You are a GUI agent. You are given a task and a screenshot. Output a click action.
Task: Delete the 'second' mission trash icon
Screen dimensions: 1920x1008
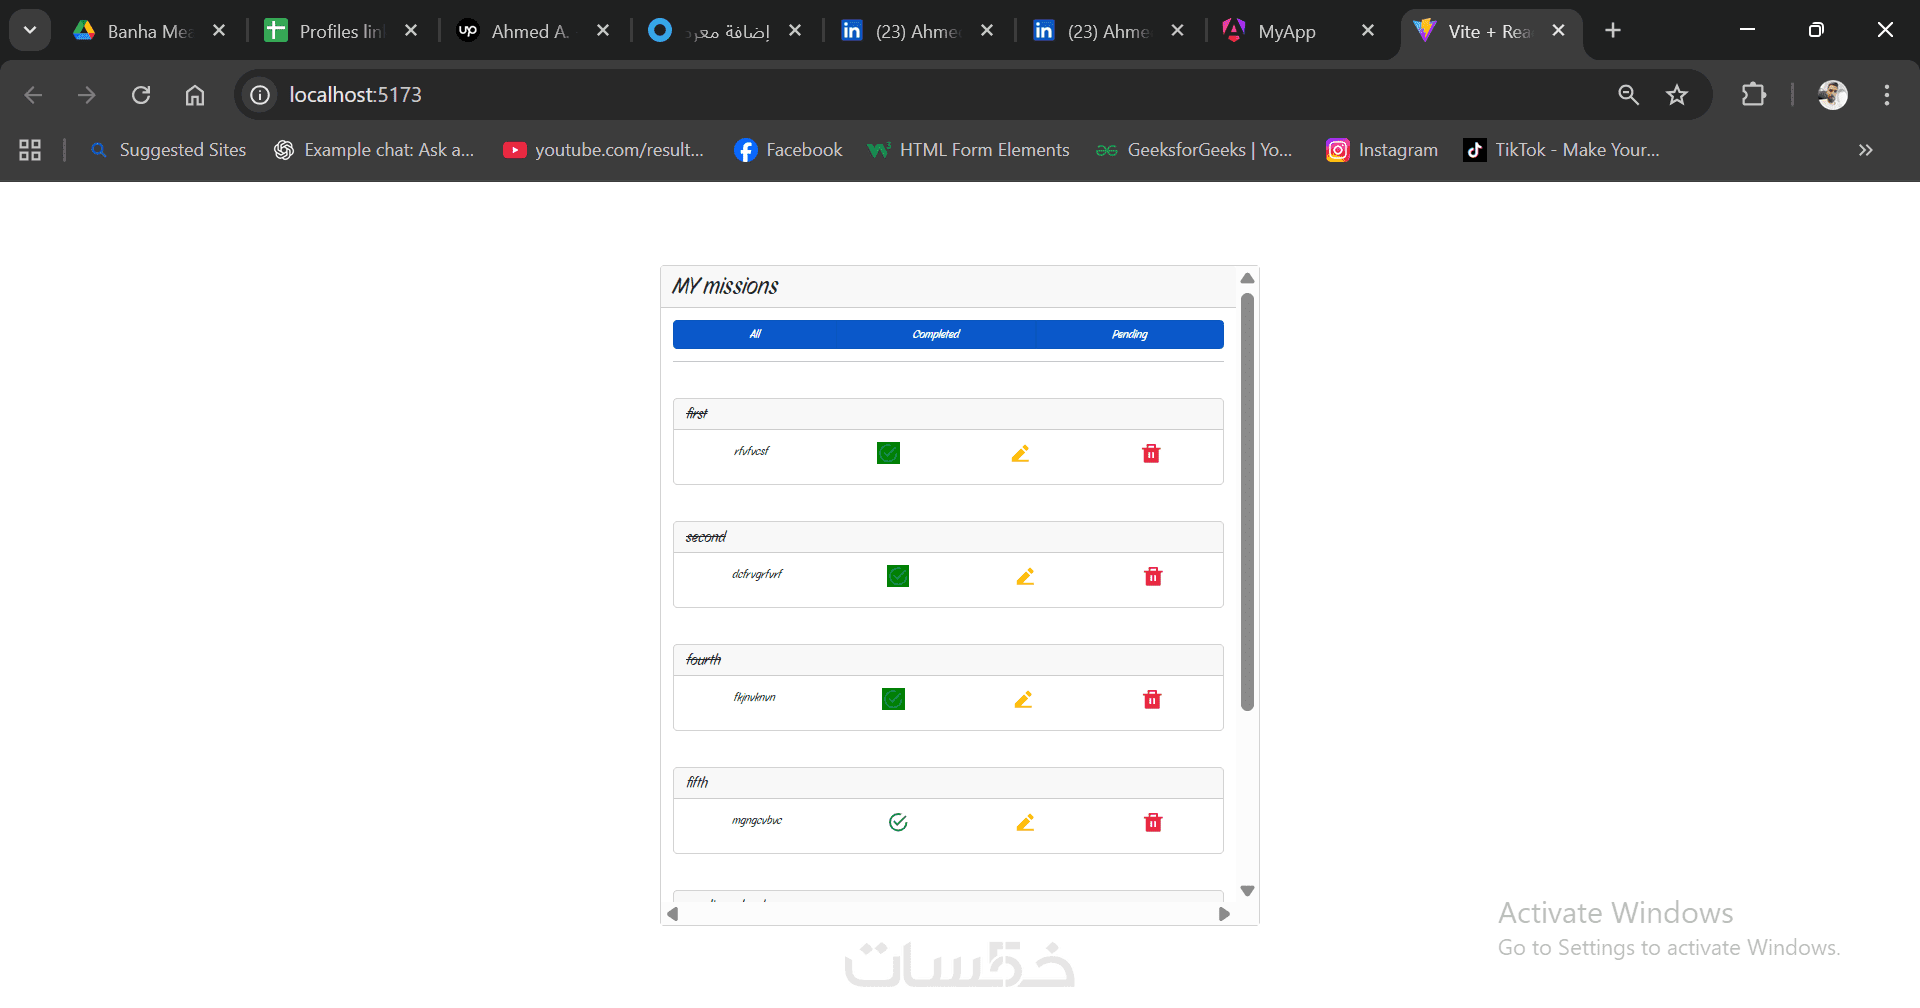point(1153,577)
